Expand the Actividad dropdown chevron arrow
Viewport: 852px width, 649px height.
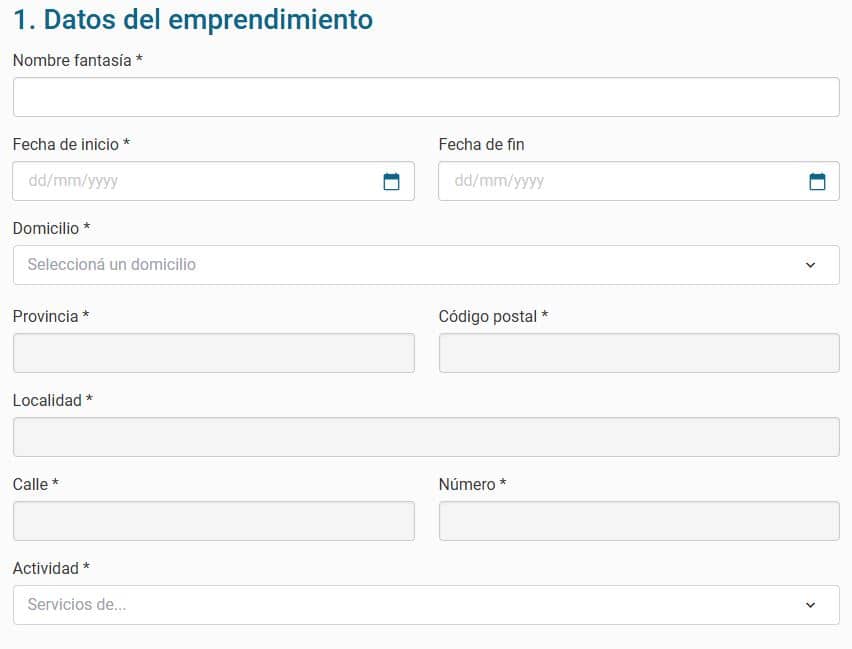click(x=810, y=605)
